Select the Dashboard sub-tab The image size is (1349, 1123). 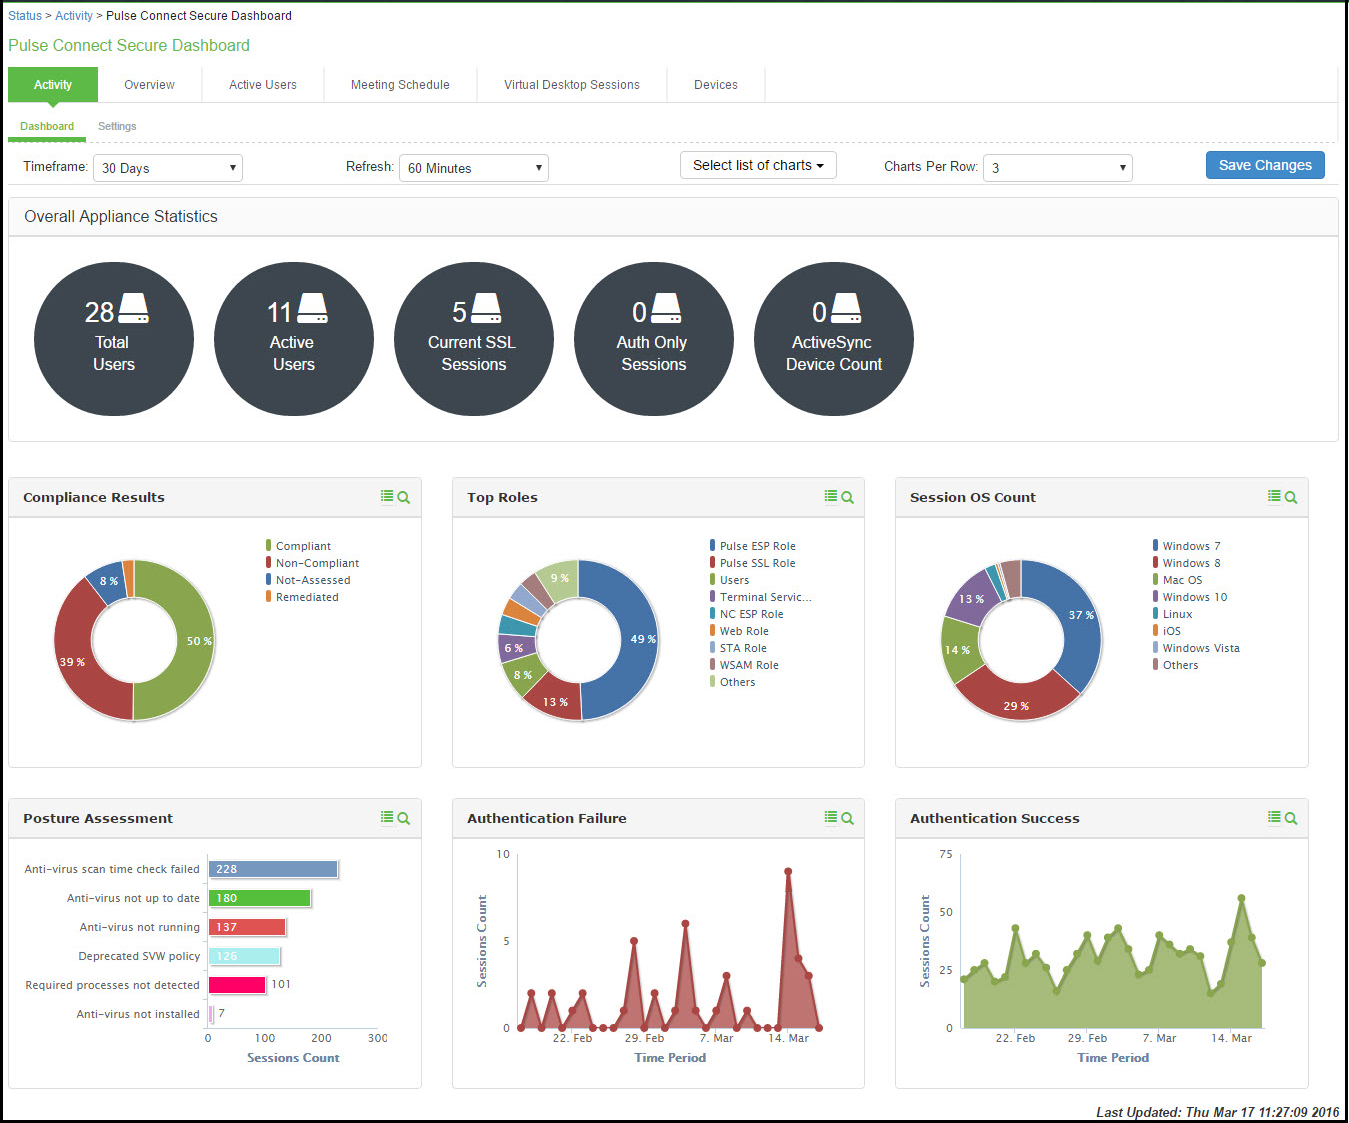pos(47,126)
